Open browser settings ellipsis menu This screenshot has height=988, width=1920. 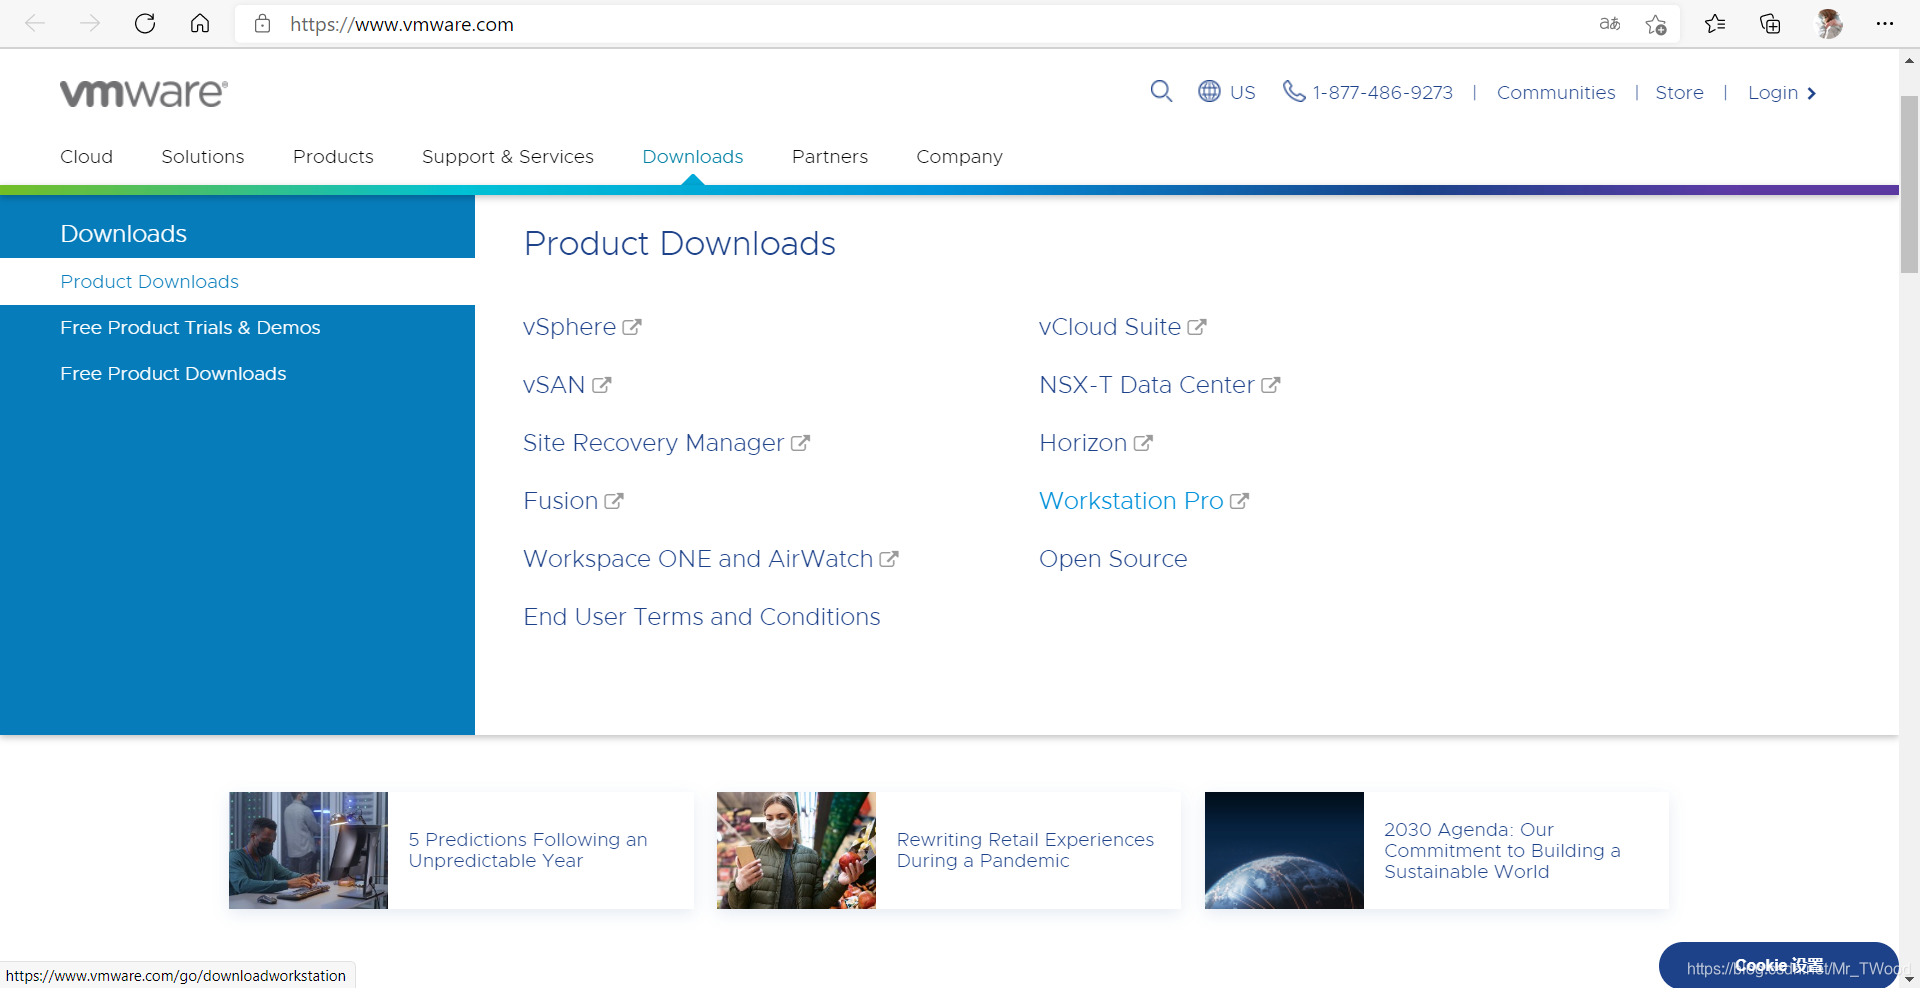click(x=1885, y=24)
